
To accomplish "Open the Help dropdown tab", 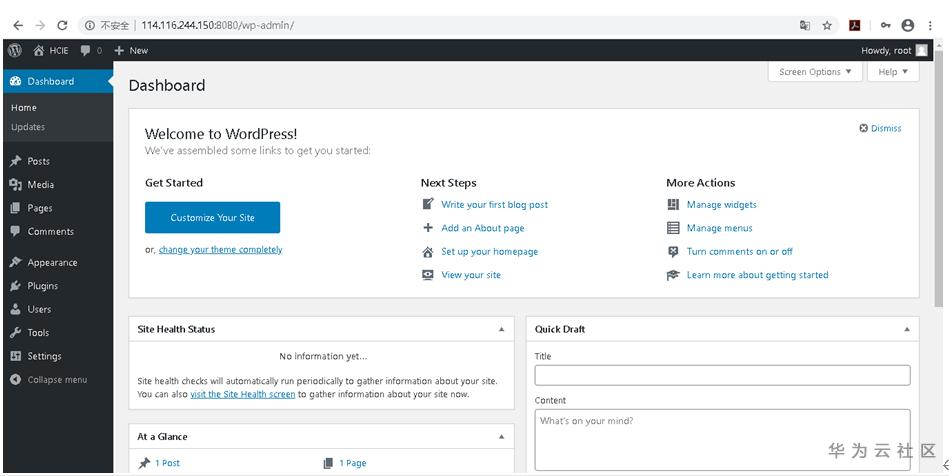I will pos(893,72).
